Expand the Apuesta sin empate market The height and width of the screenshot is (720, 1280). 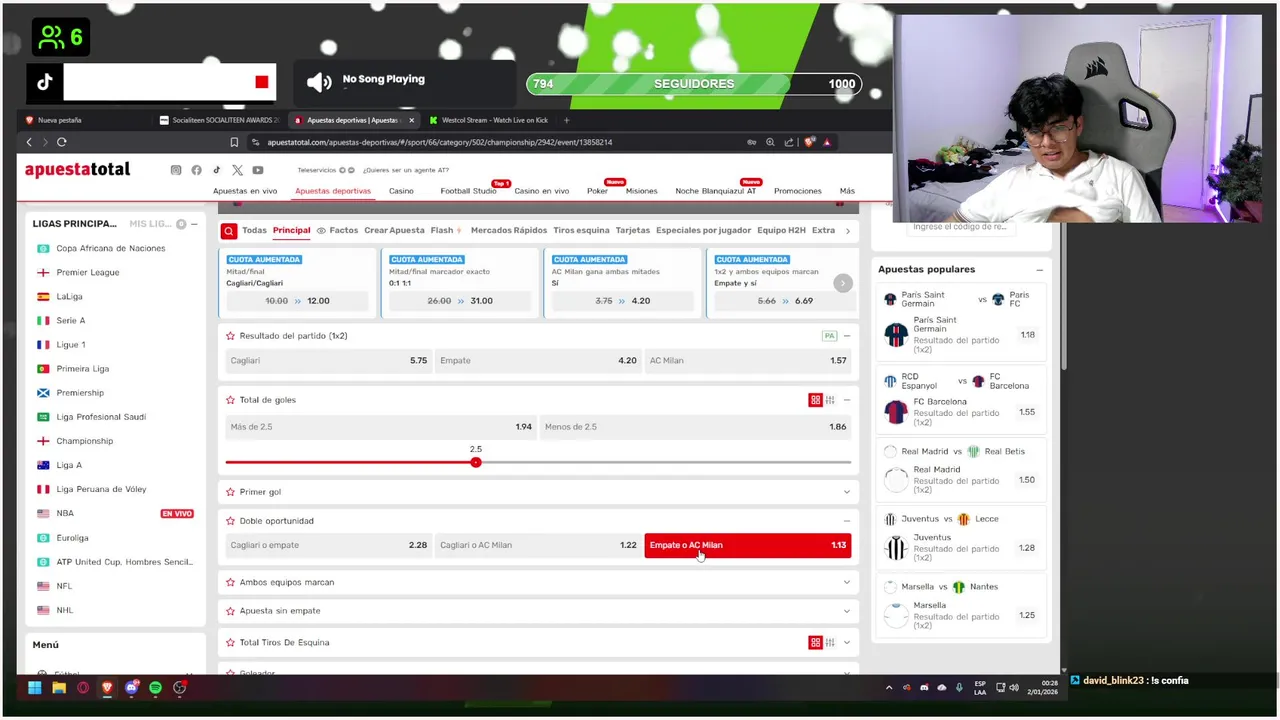pos(847,611)
